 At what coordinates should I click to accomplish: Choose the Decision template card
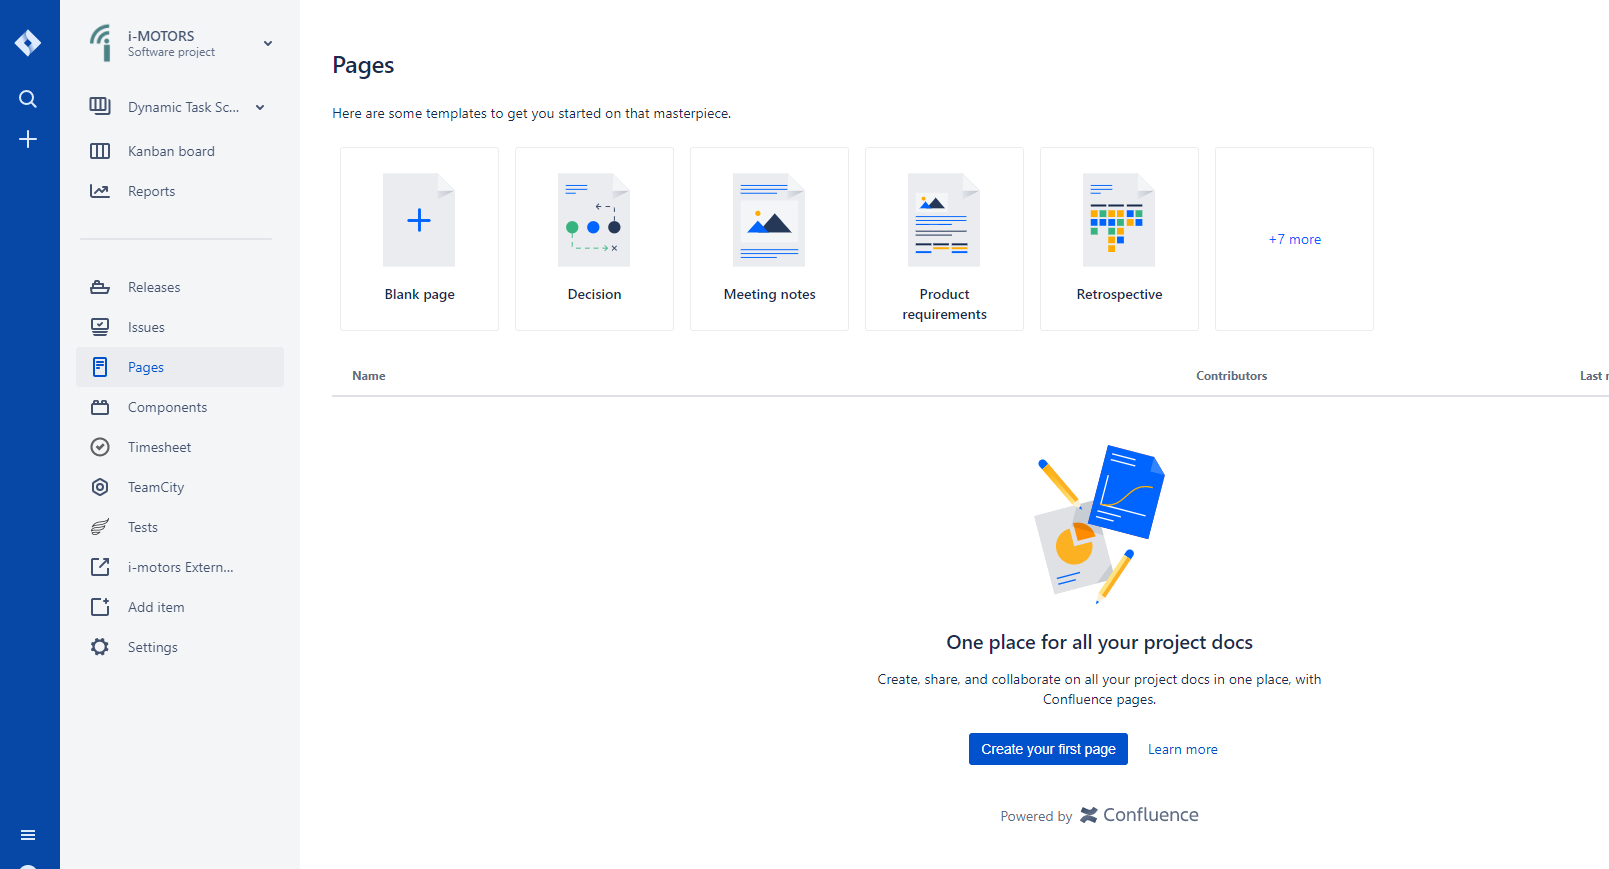tap(594, 239)
